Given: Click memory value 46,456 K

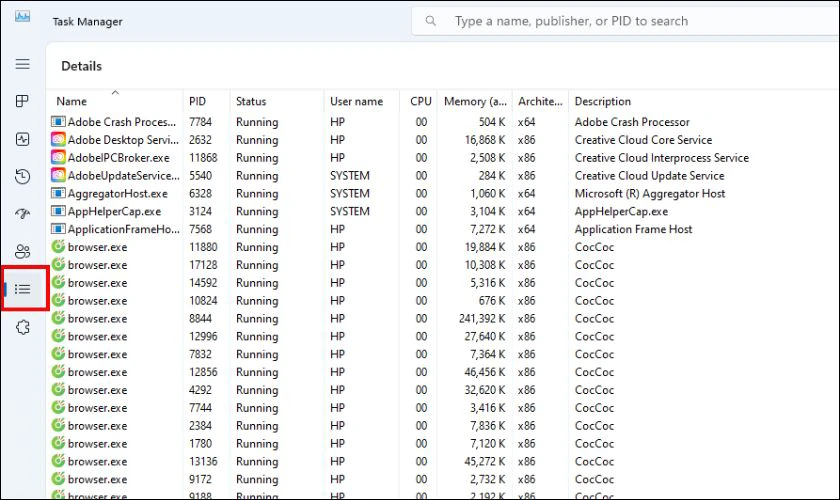Looking at the screenshot, I should 485,372.
